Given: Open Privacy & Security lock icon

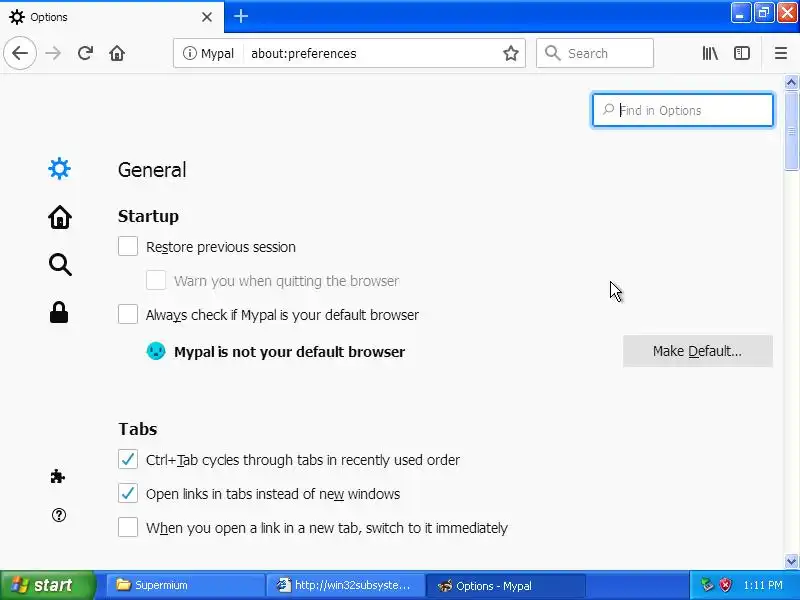Looking at the screenshot, I should tap(59, 312).
